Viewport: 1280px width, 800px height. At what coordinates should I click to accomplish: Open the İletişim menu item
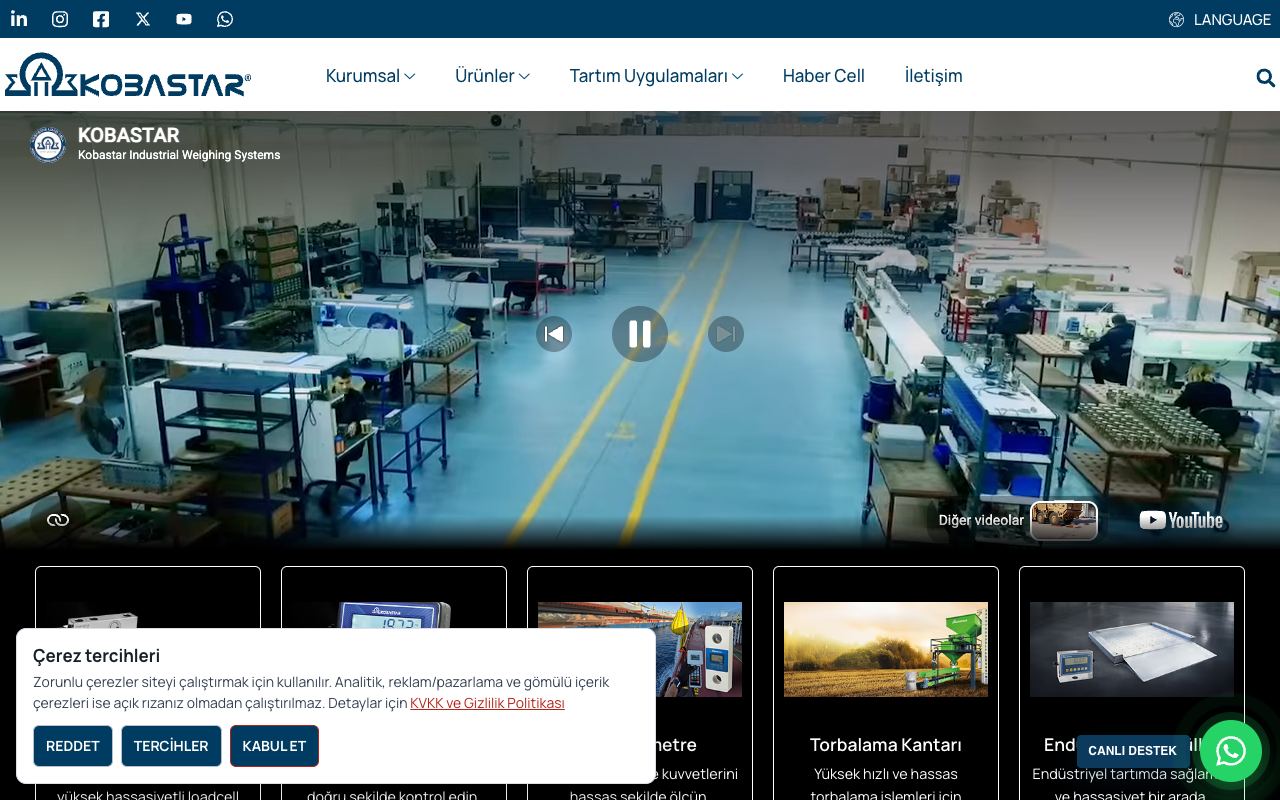point(934,76)
